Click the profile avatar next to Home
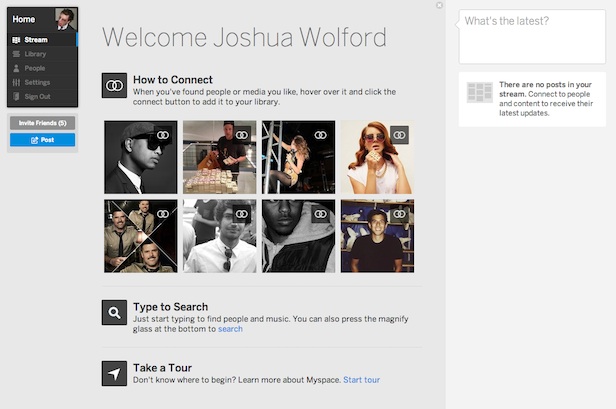The image size is (616, 409). pyautogui.click(x=65, y=18)
